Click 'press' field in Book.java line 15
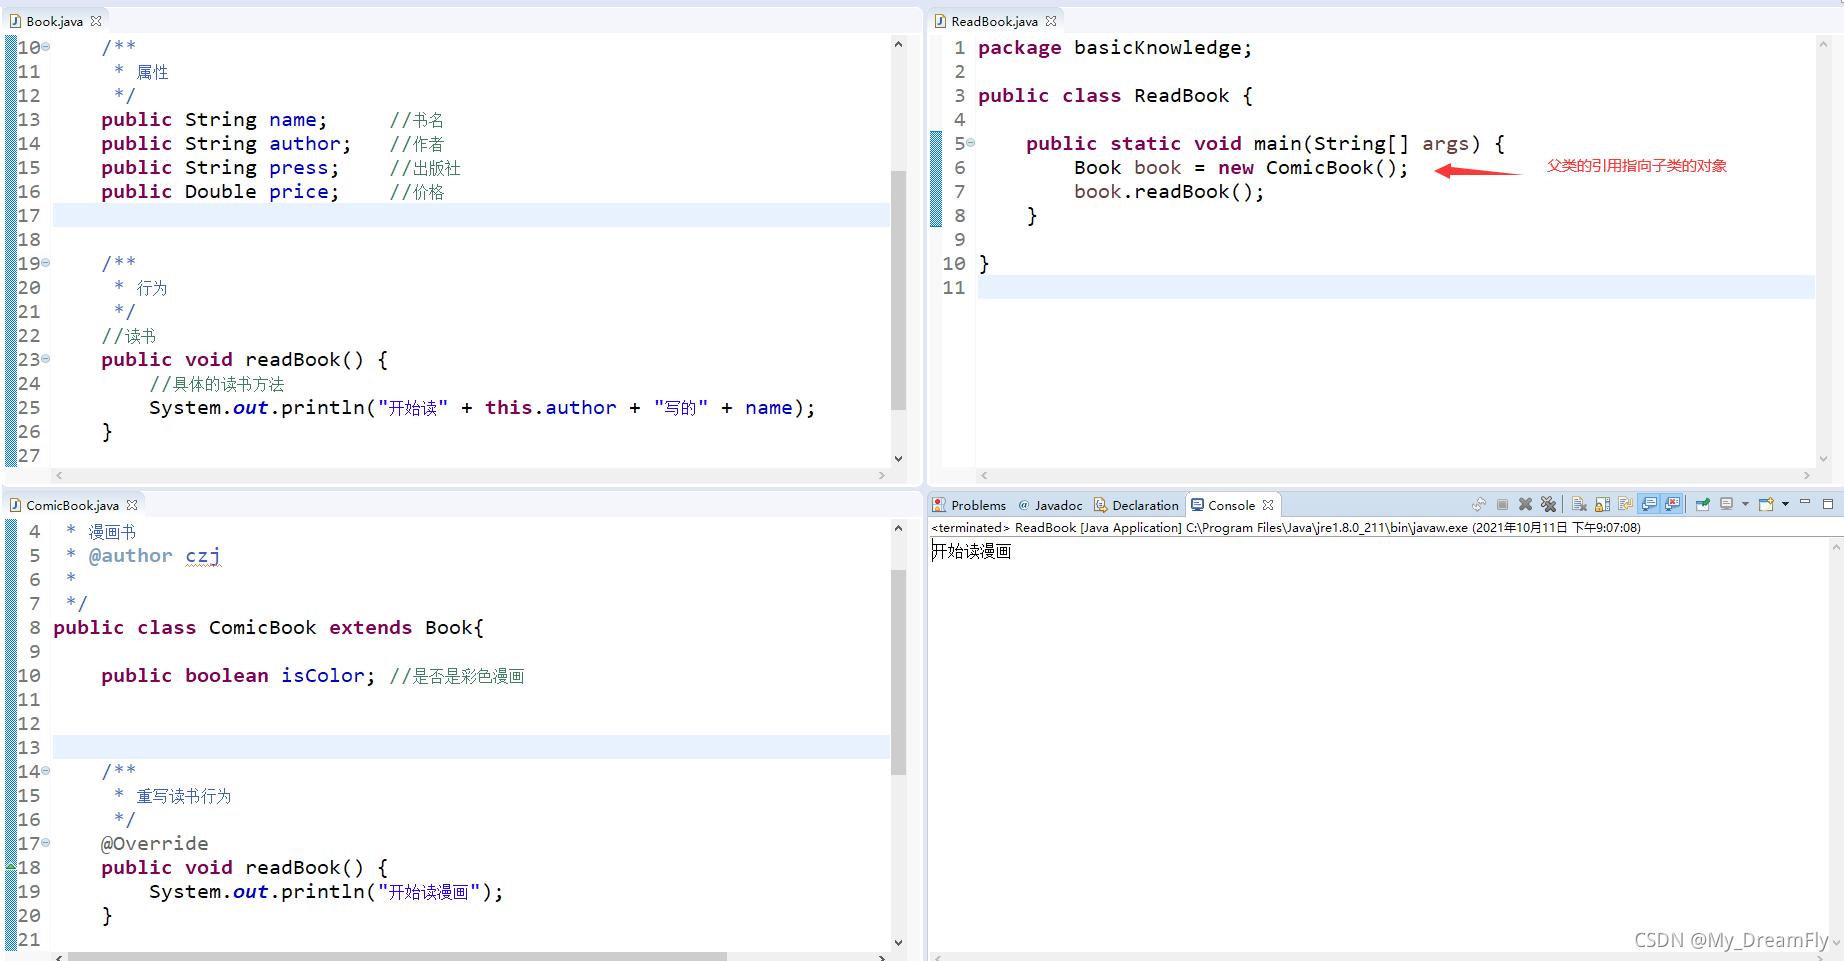Viewport: 1844px width, 961px height. click(298, 167)
